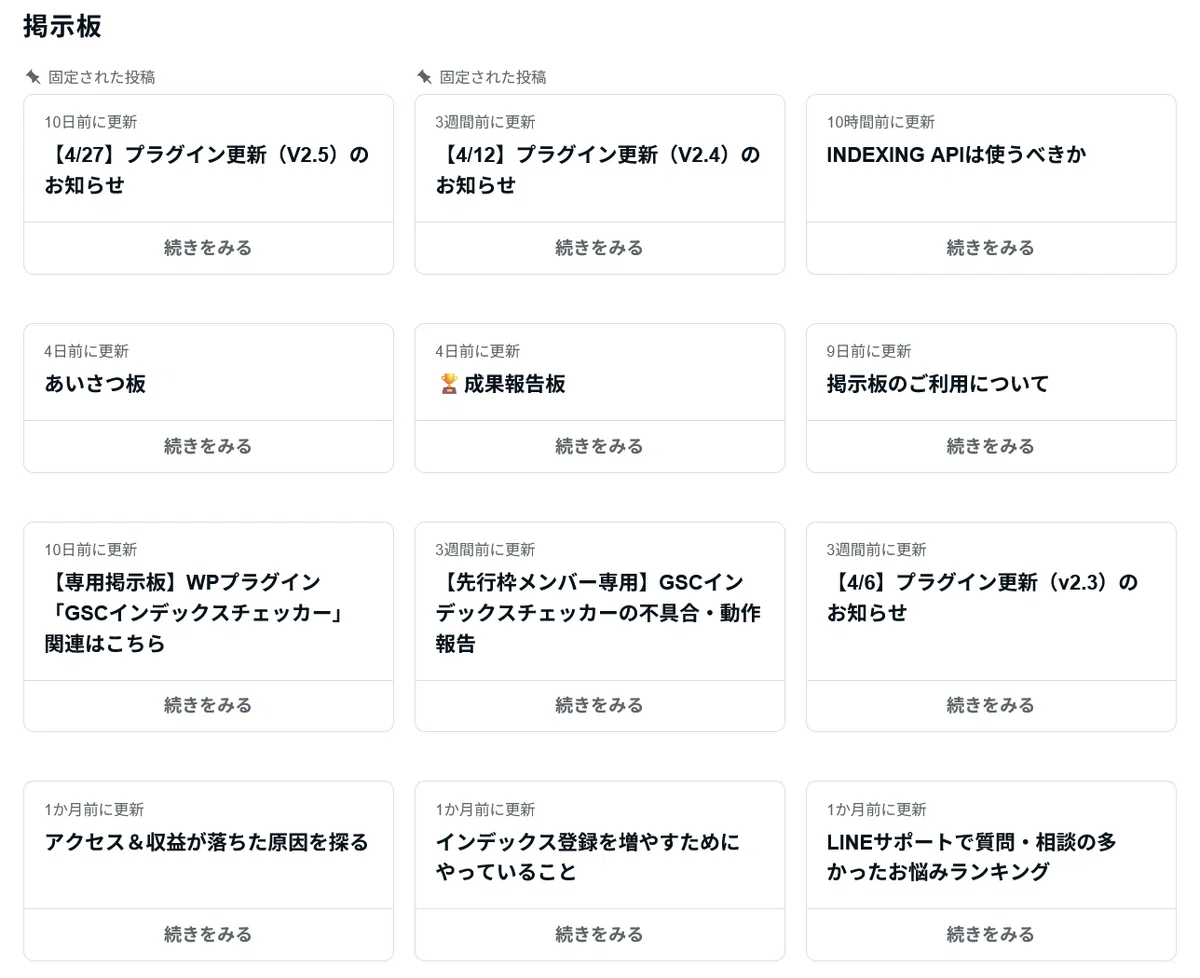This screenshot has height=978, width=1200.
Task: Open 続きをみる under 掲示板のご利用について
Action: pos(991,446)
